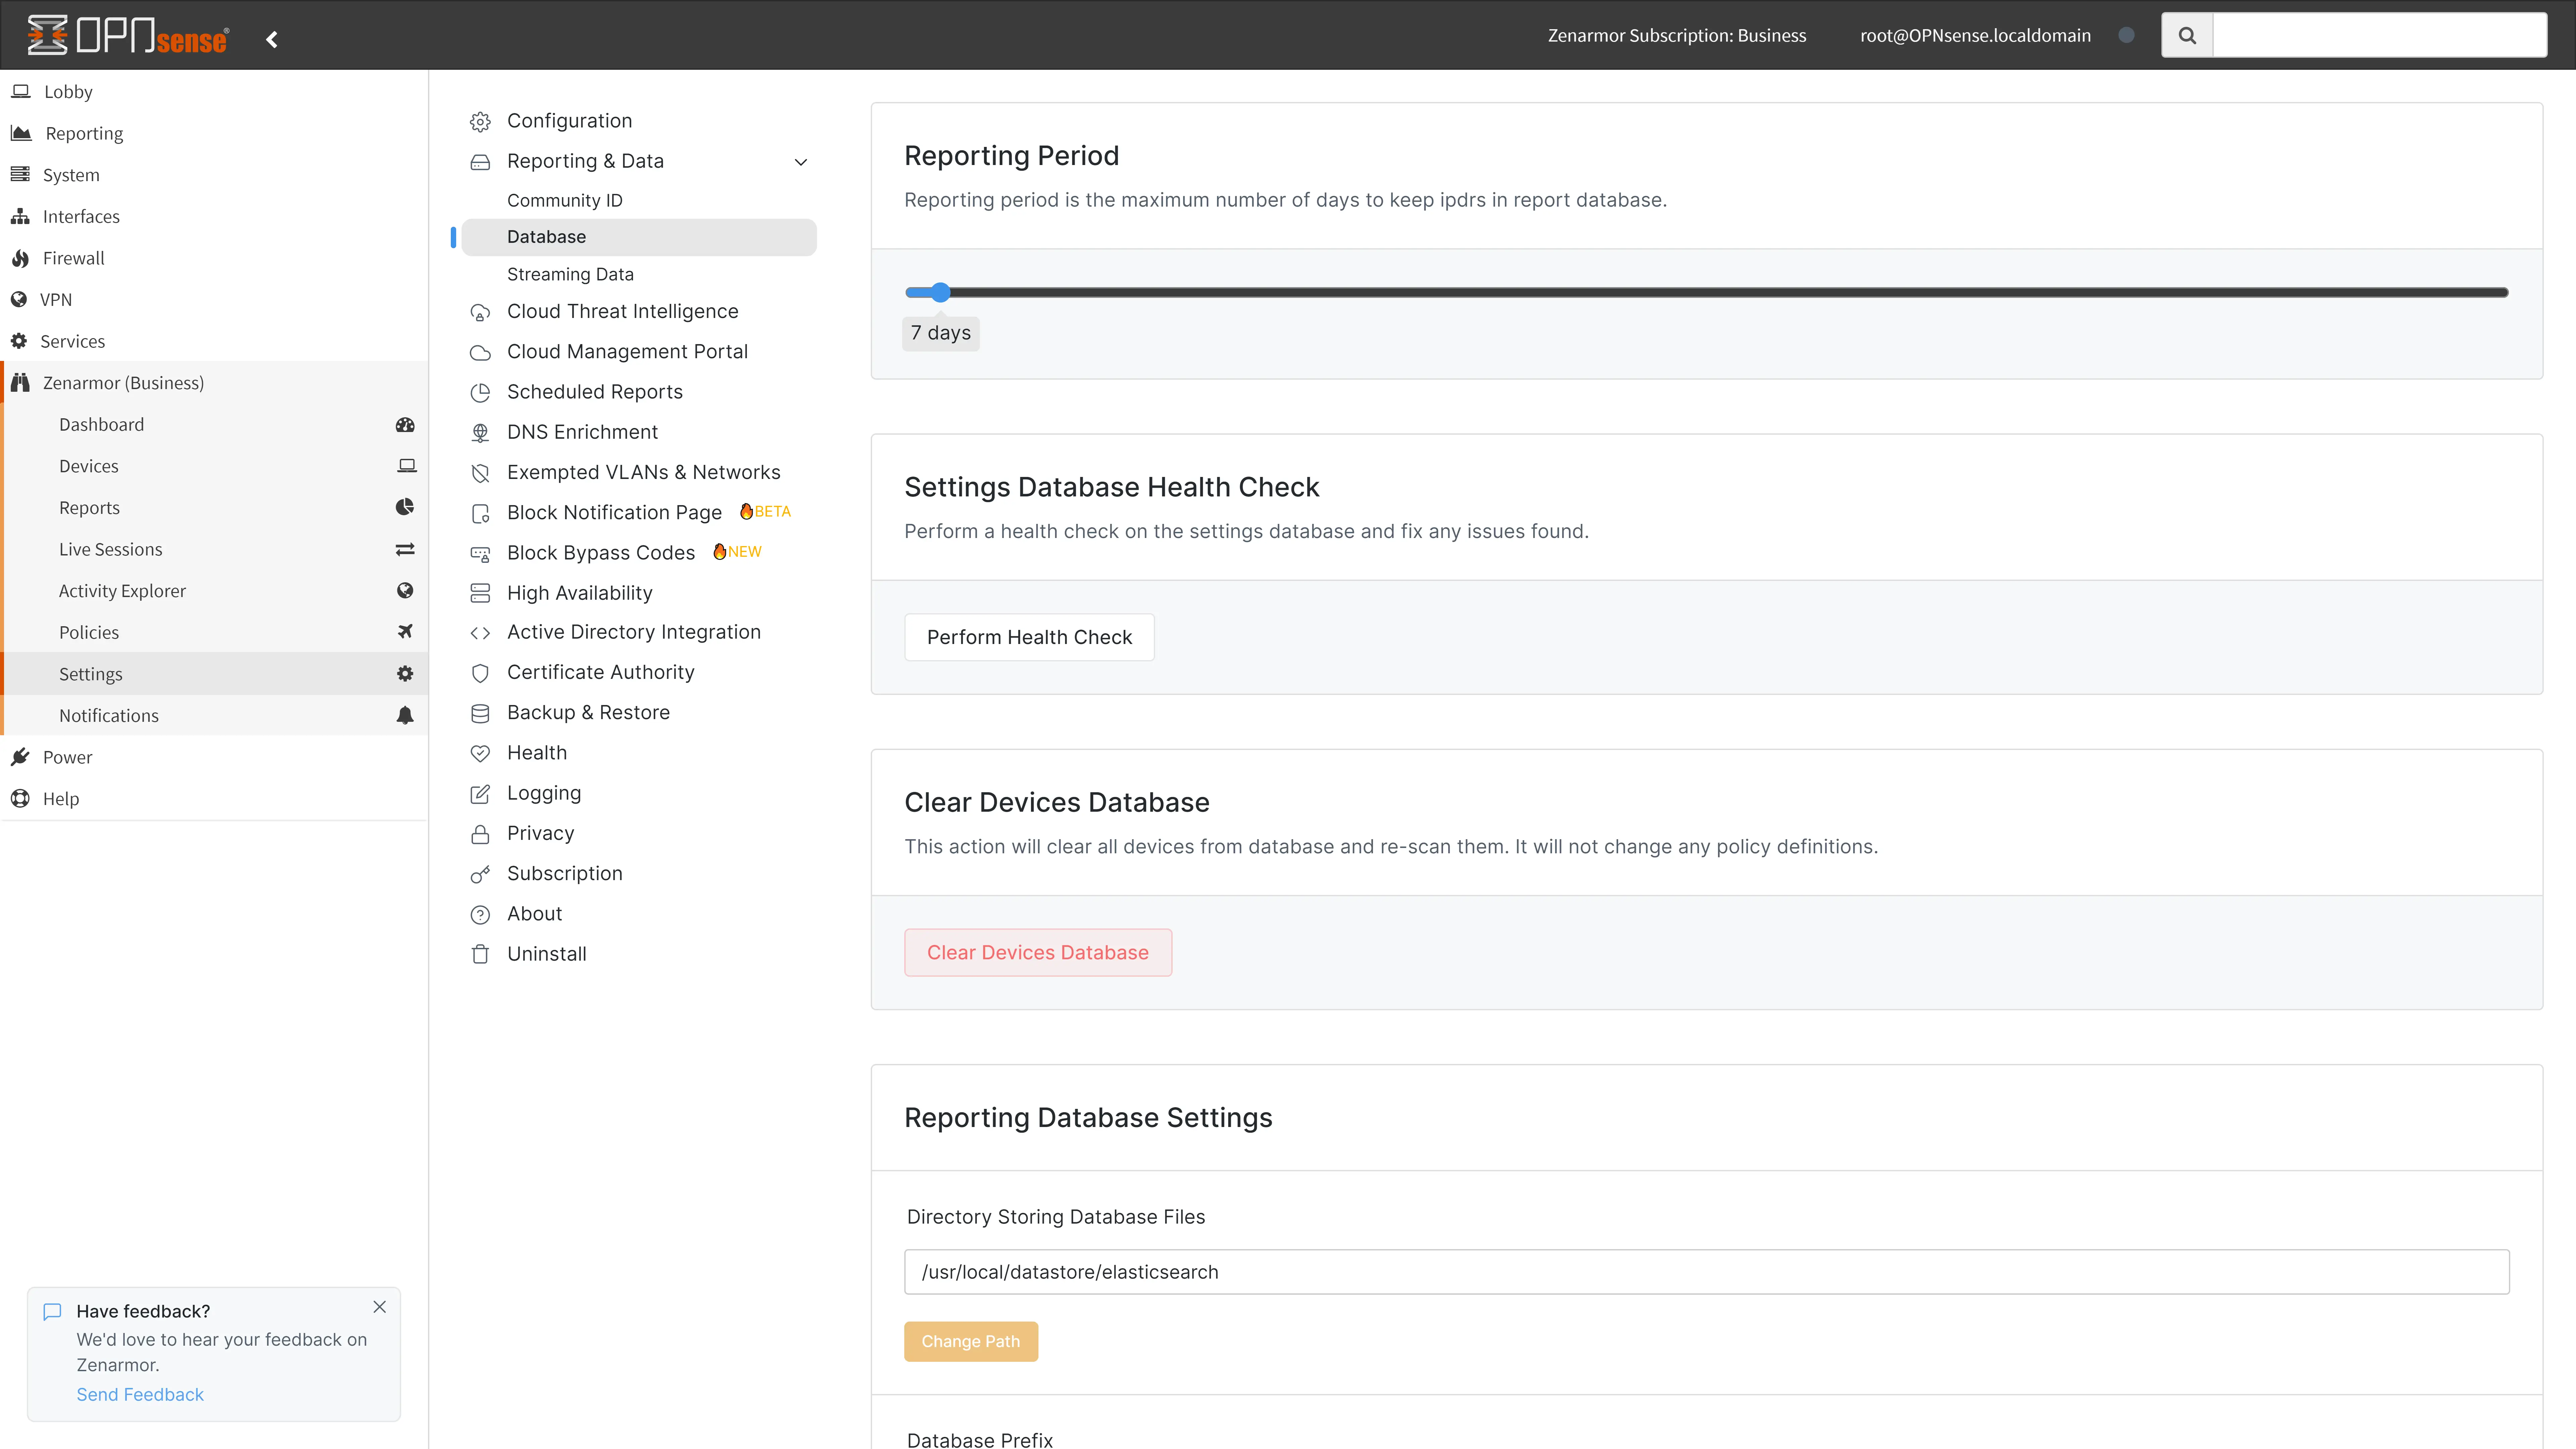Click the Send Feedback link

click(140, 1394)
